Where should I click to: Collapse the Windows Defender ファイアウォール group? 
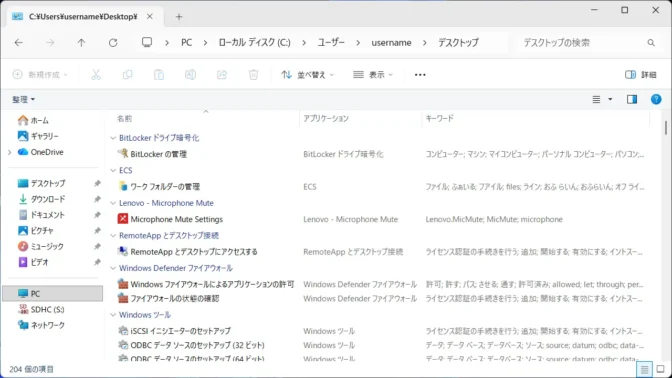(113, 268)
